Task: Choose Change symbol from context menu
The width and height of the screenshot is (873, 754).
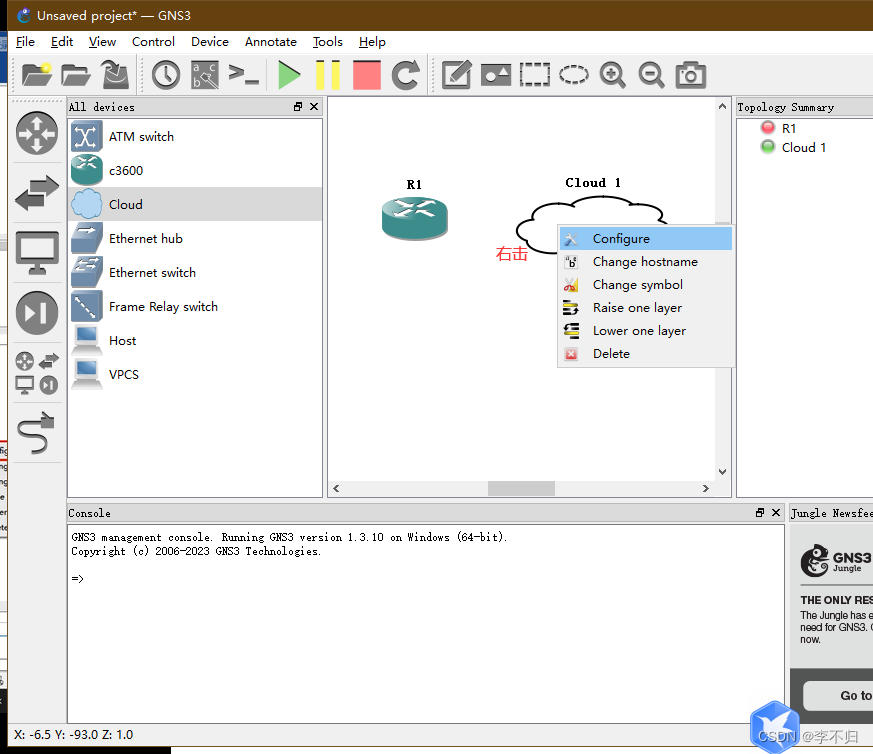Action: pyautogui.click(x=646, y=285)
